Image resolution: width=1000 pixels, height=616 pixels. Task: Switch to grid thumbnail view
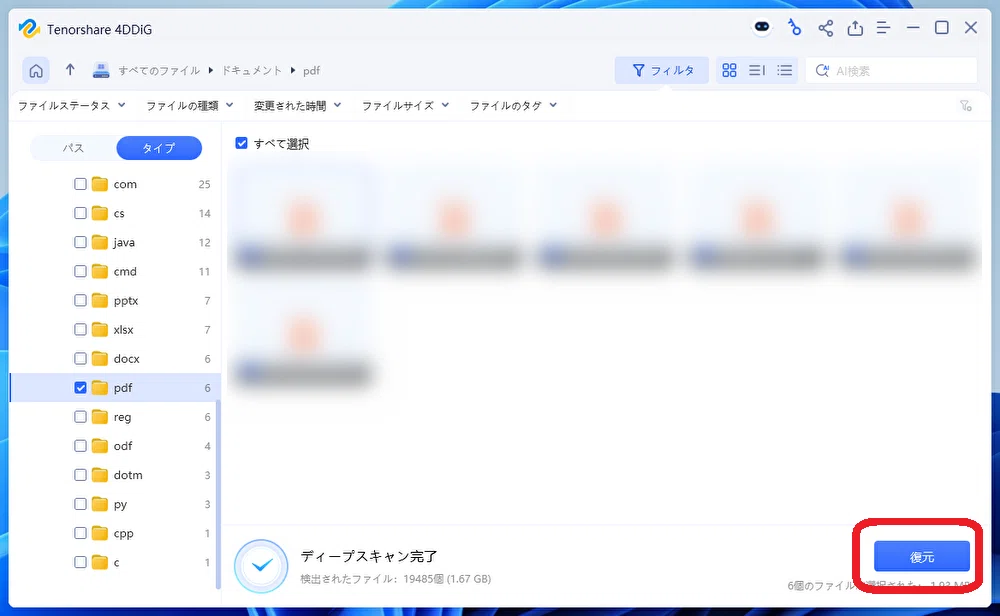point(729,70)
